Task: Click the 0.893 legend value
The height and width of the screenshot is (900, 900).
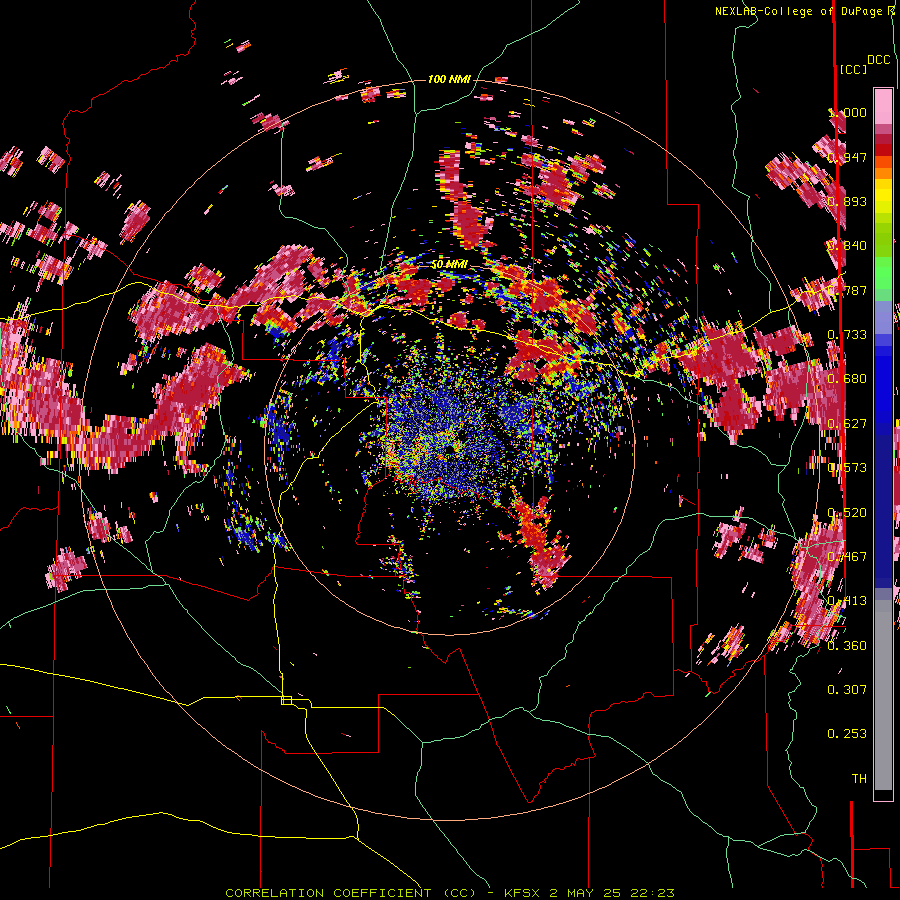Action: (x=847, y=201)
